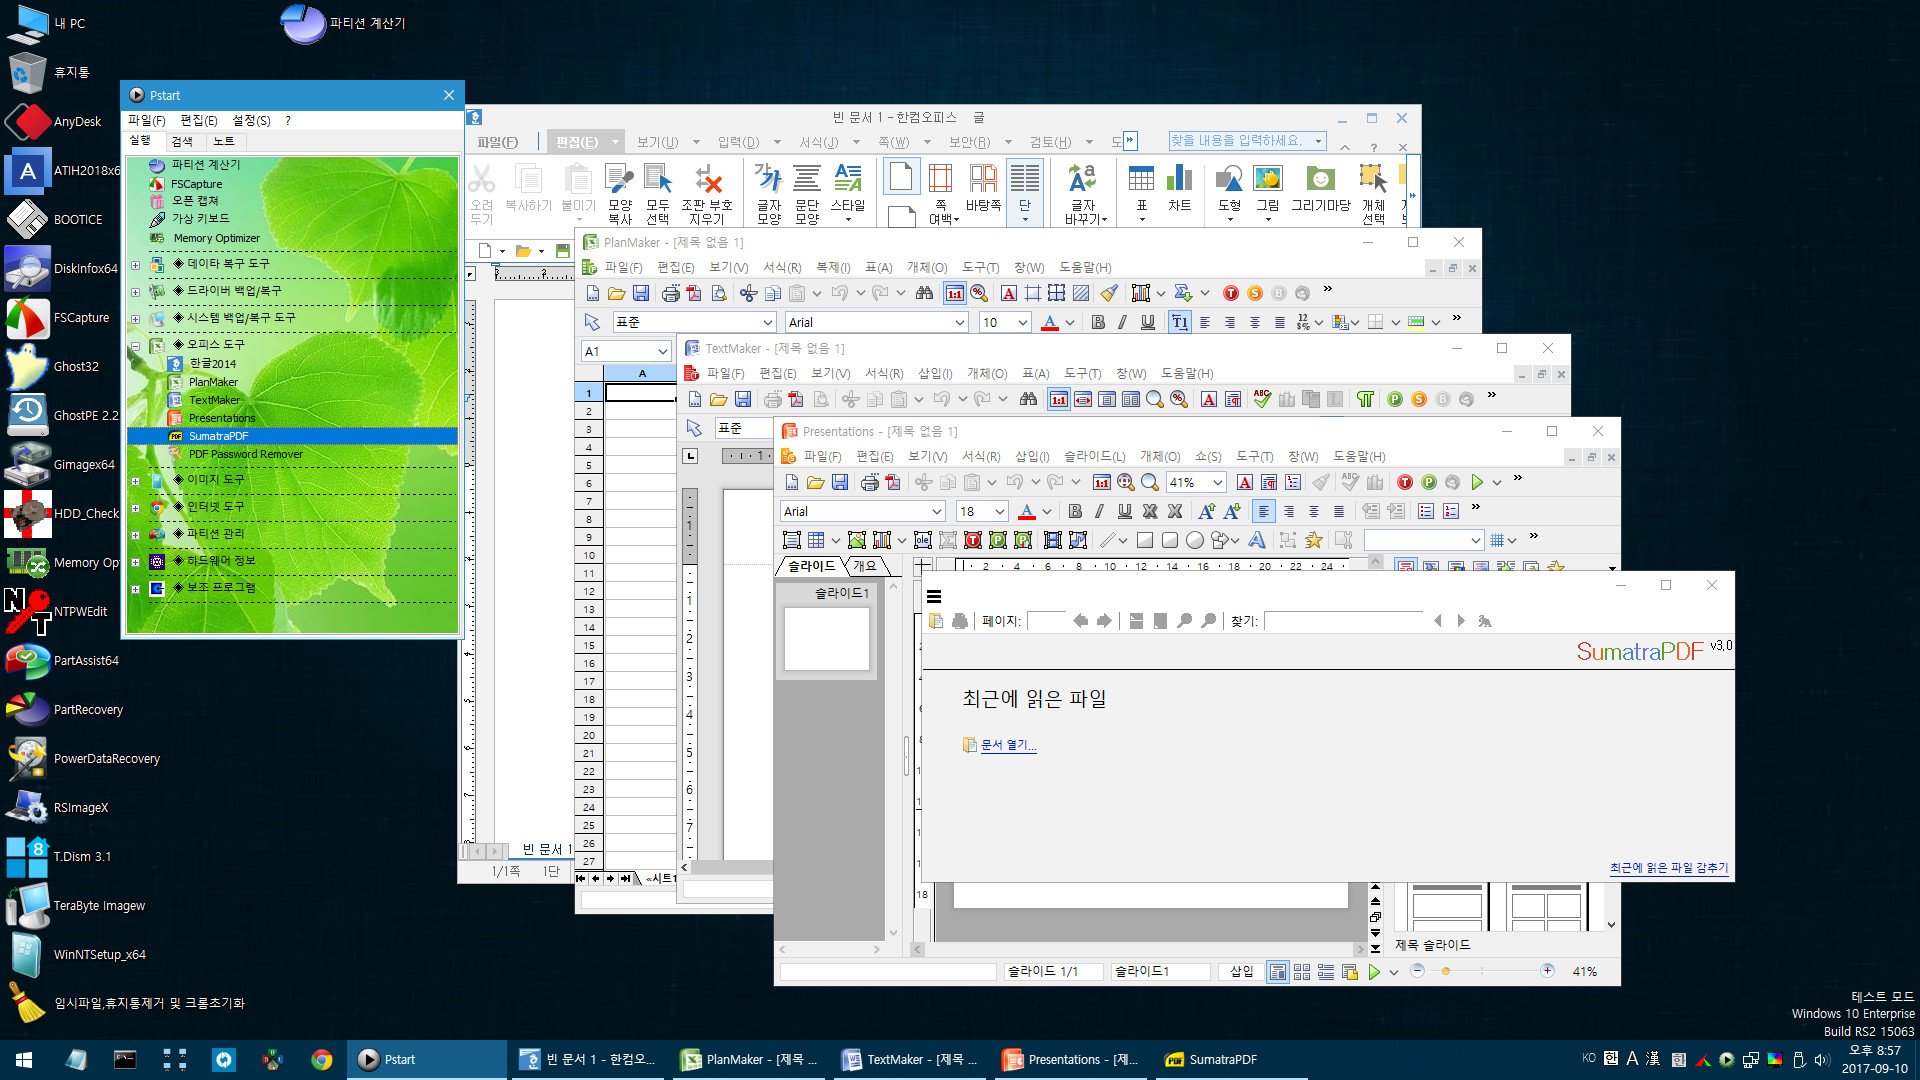Click the 차트 (chart) icon in Hancom Office ribbon
The width and height of the screenshot is (1920, 1080).
coord(1180,190)
